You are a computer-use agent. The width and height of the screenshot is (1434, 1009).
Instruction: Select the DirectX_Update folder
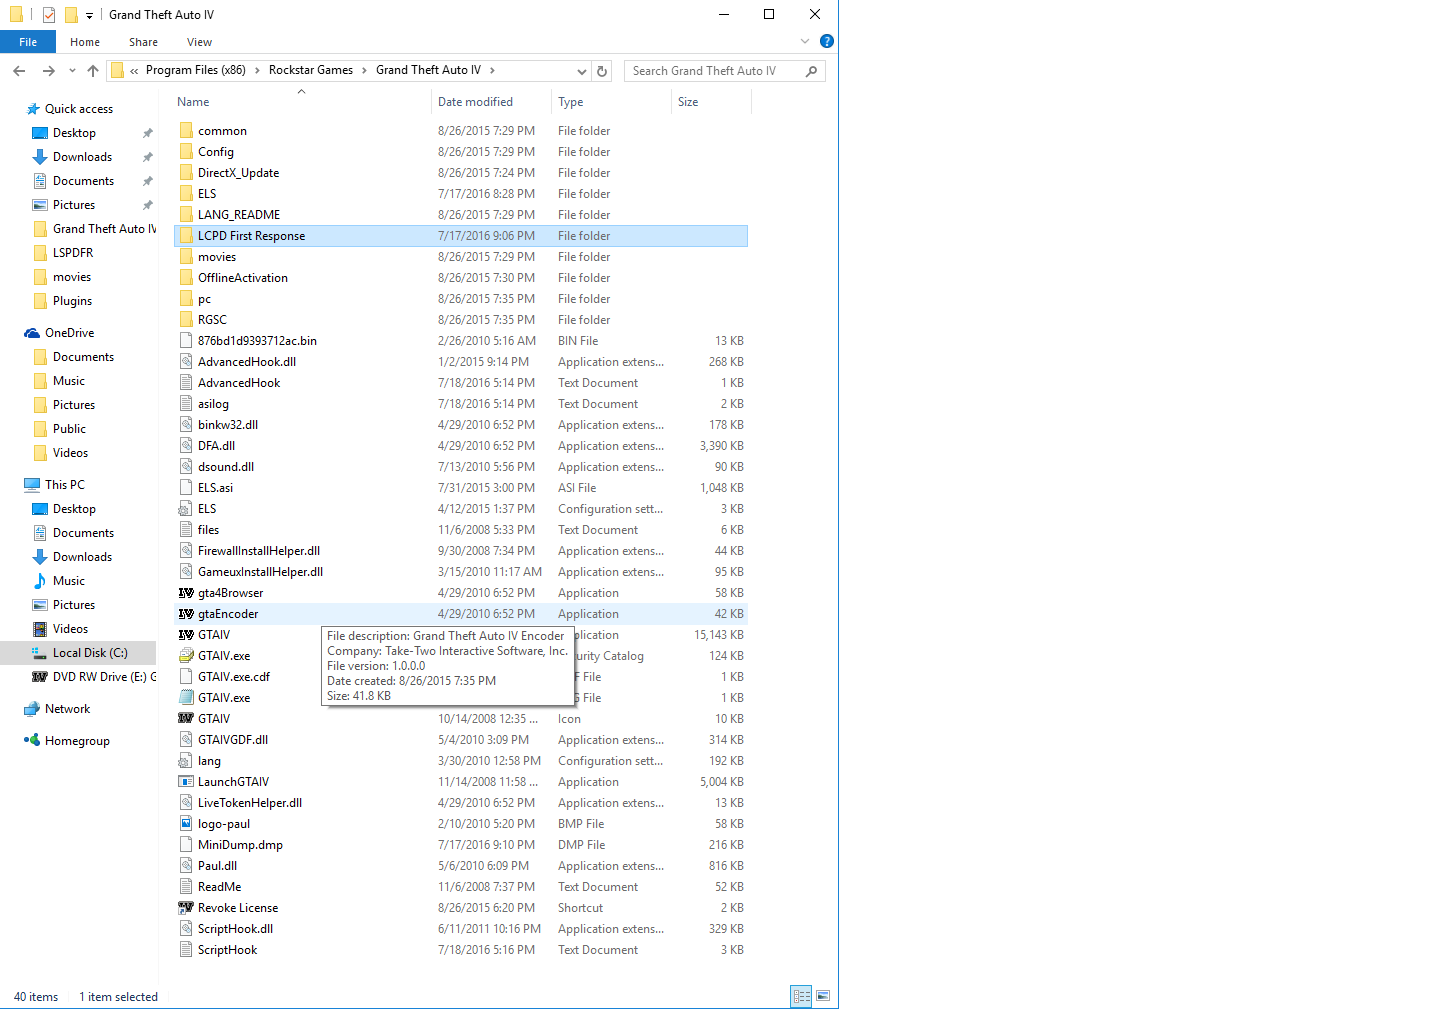[461, 173]
